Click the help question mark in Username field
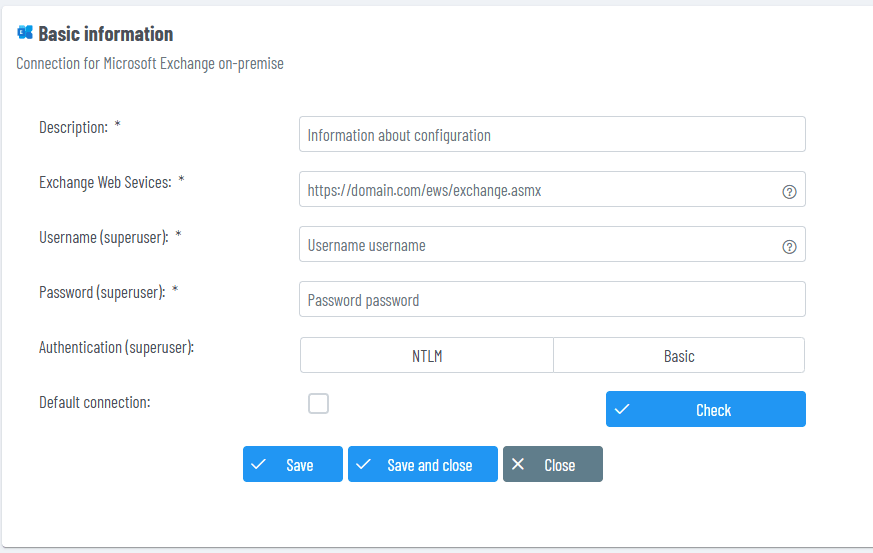The width and height of the screenshot is (873, 553). click(x=789, y=246)
